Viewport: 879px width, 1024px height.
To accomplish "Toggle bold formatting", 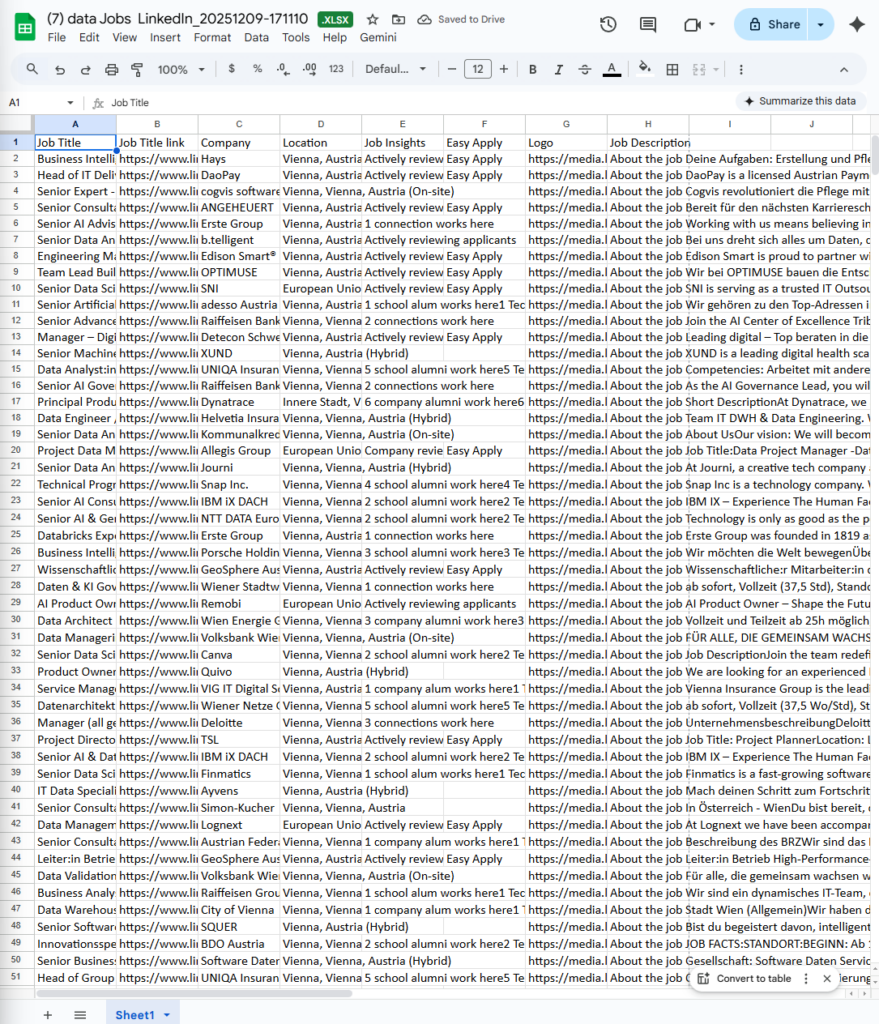I will click(x=530, y=69).
